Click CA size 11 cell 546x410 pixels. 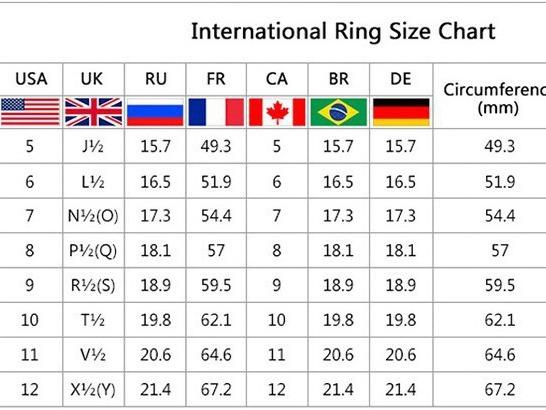(x=277, y=355)
